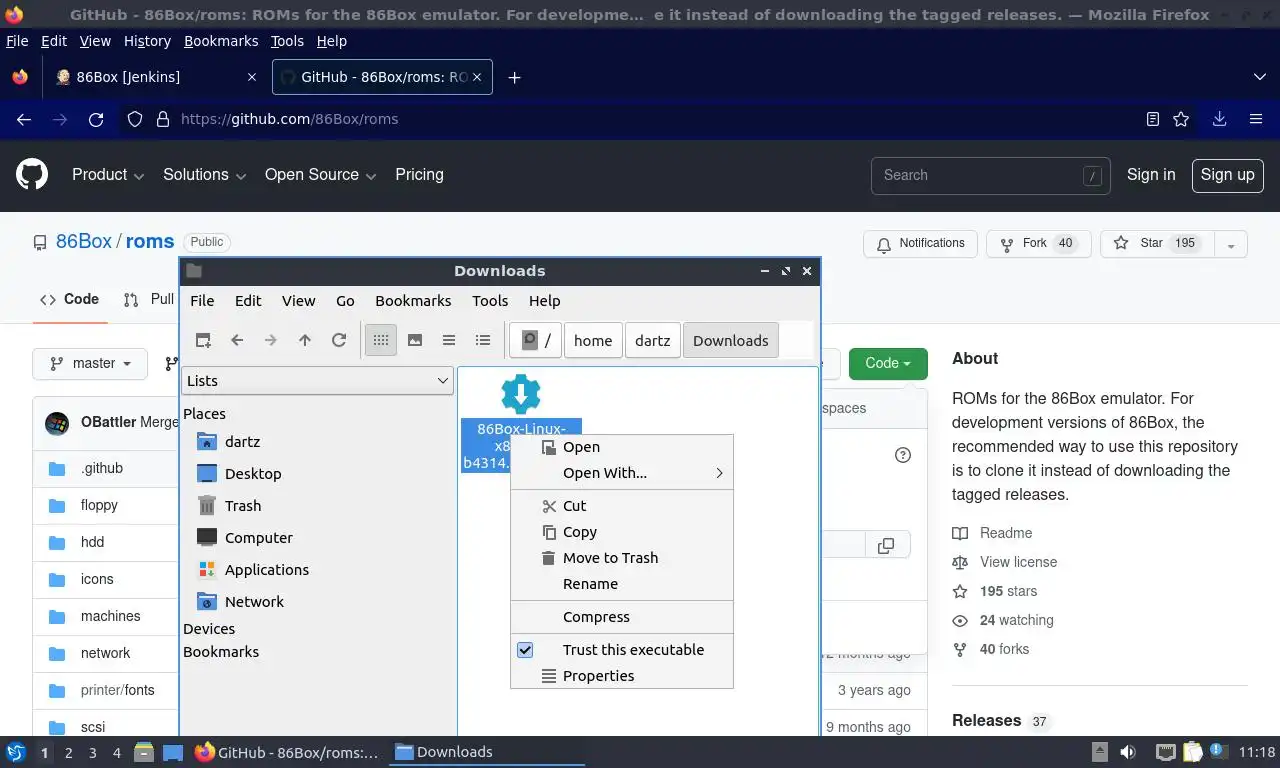Expand GitHub Solutions menu
Viewport: 1280px width, 768px height.
(204, 174)
